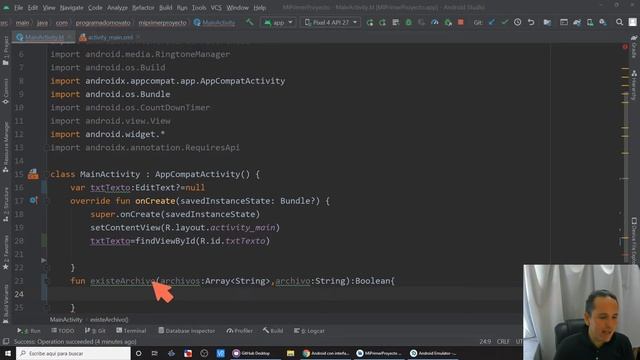Click the existeArchivo() breadcrumb below editor

coord(109,320)
